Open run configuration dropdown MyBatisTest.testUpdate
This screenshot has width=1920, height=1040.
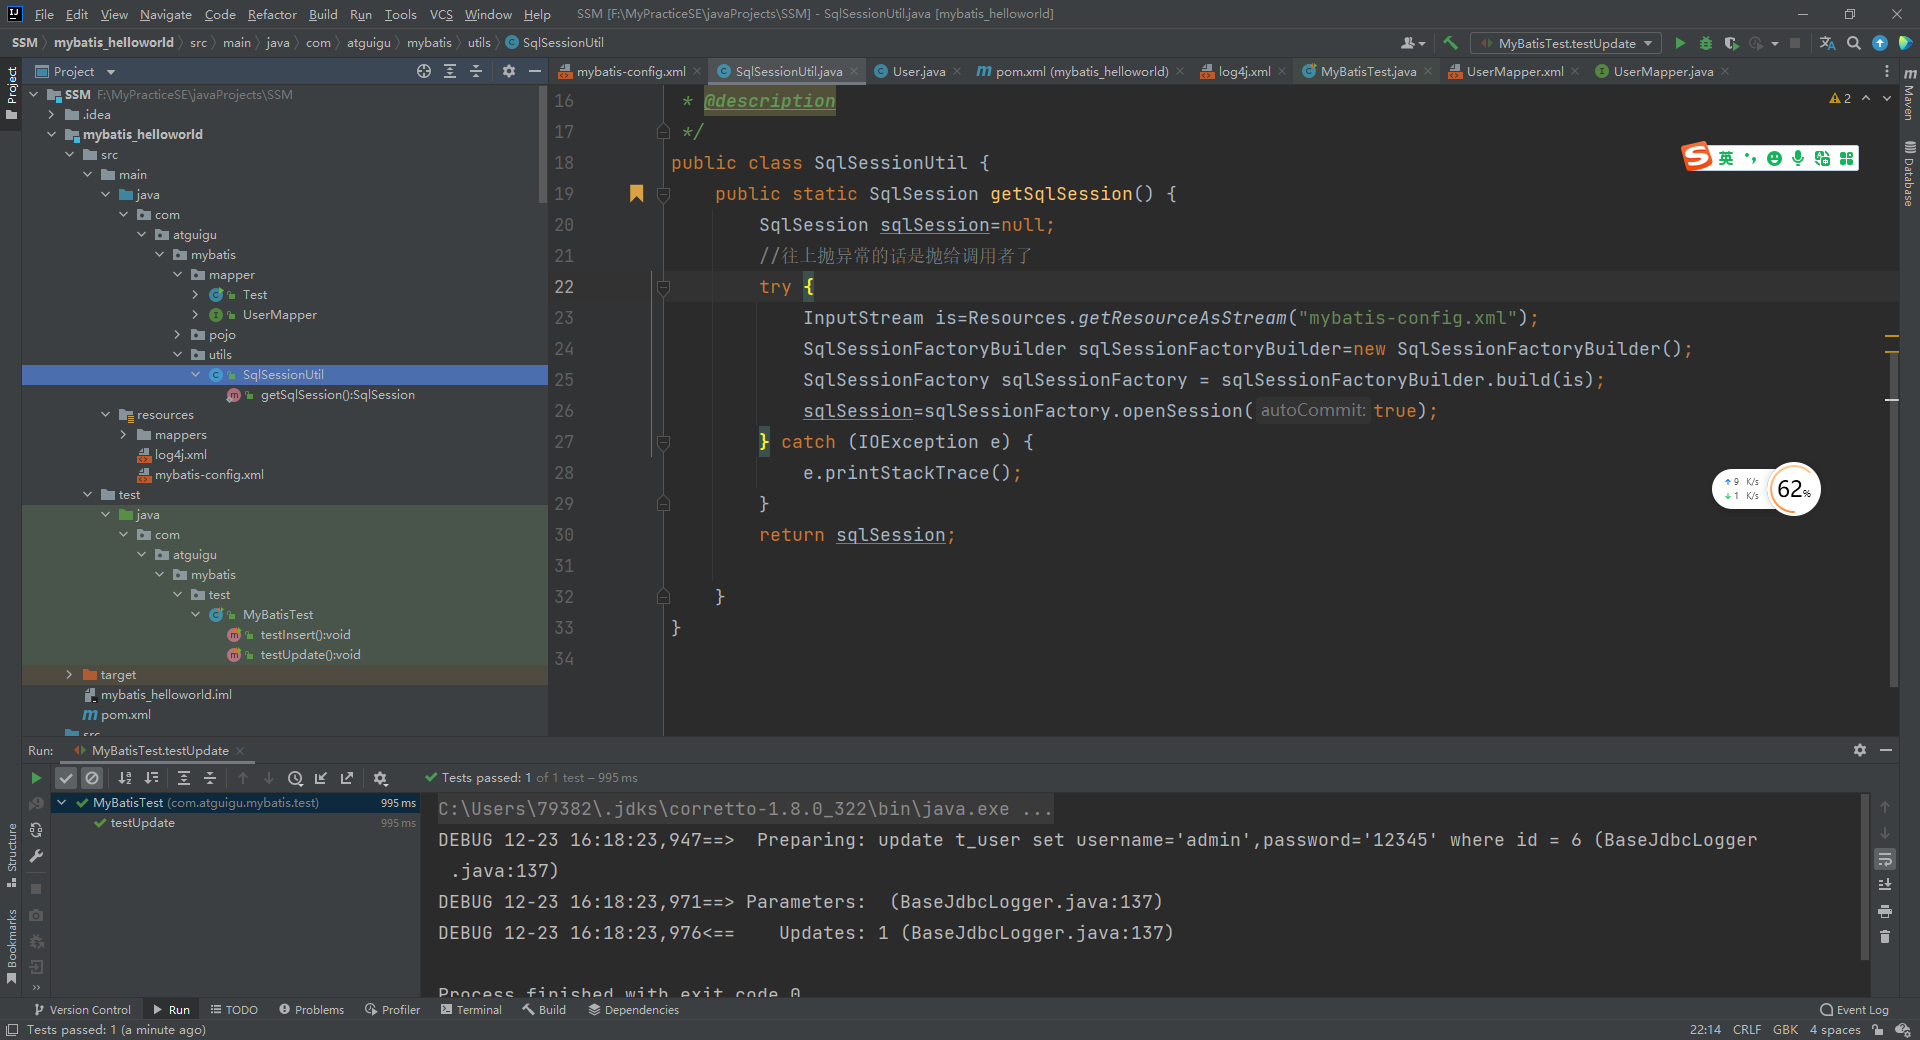pos(1566,43)
